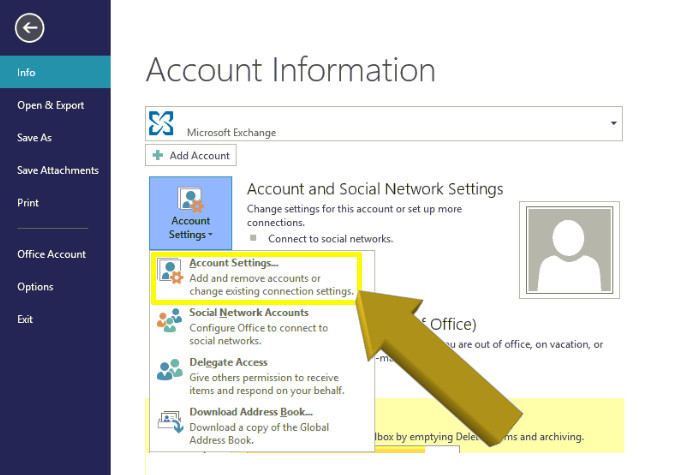
Task: Click the Account Settings menu item icon
Action: click(170, 273)
